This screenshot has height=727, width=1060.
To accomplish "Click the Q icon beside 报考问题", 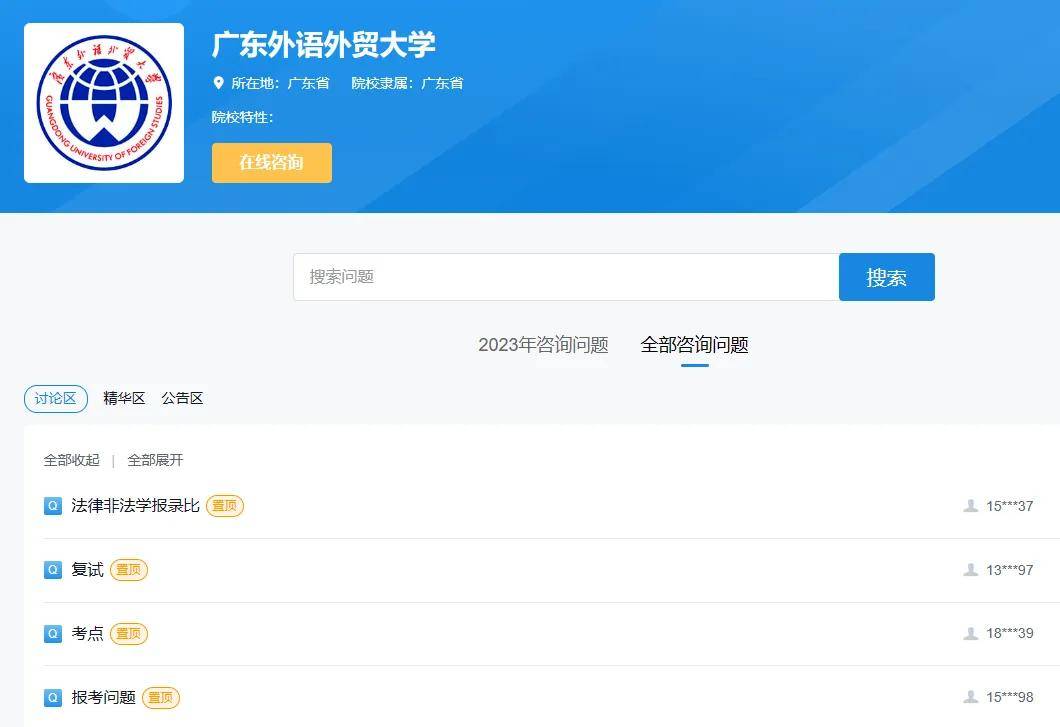I will [x=53, y=697].
